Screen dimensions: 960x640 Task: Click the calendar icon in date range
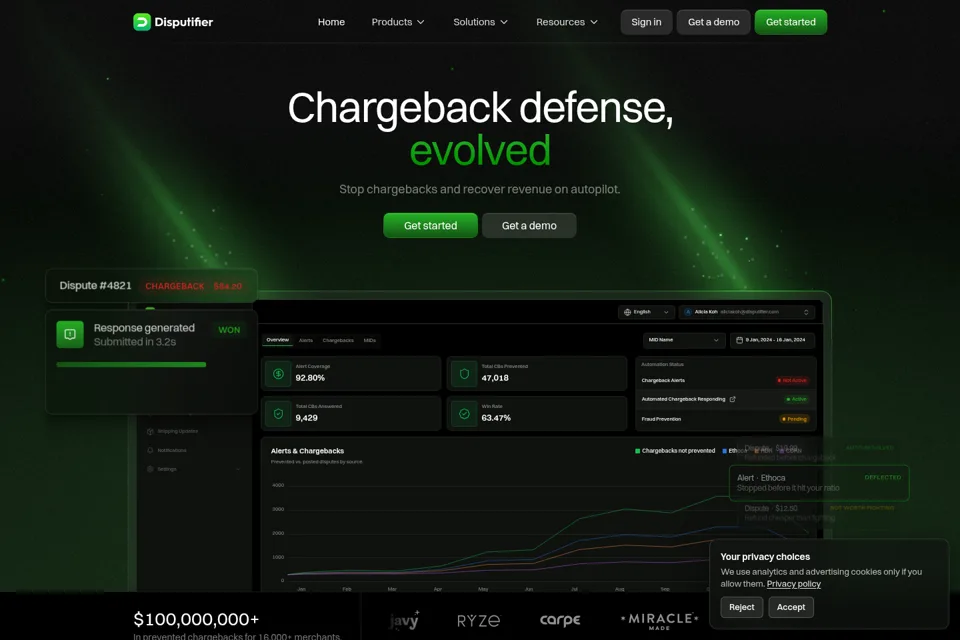(739, 340)
